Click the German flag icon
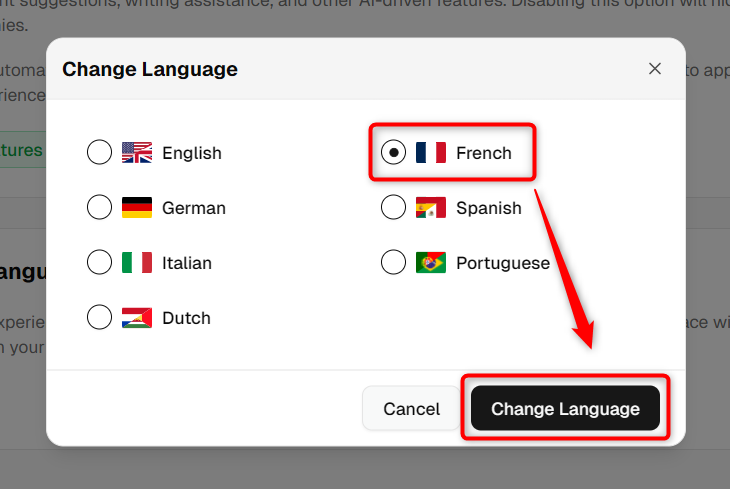Viewport: 730px width, 489px height. pyautogui.click(x=137, y=207)
